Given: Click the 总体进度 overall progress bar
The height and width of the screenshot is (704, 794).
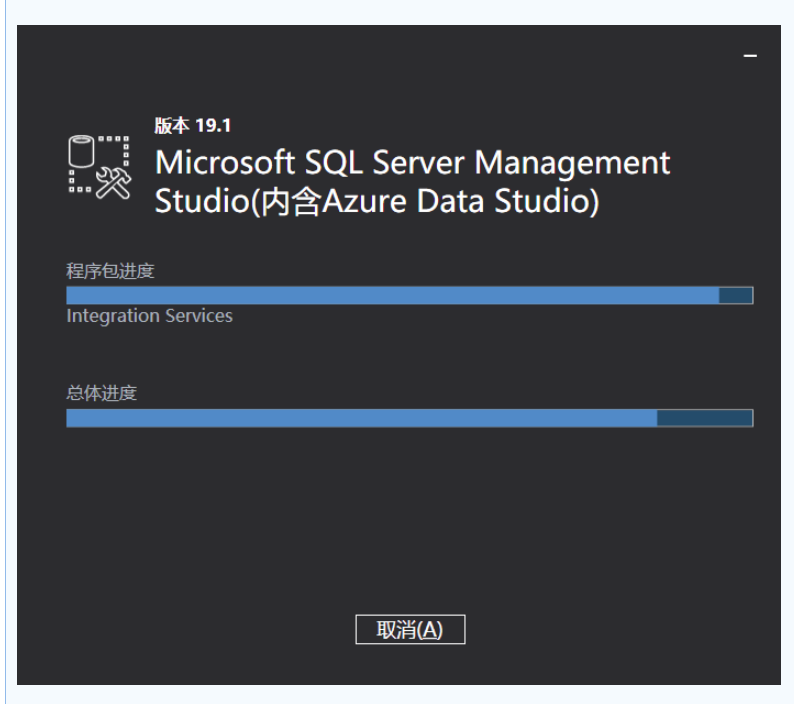Looking at the screenshot, I should point(410,418).
